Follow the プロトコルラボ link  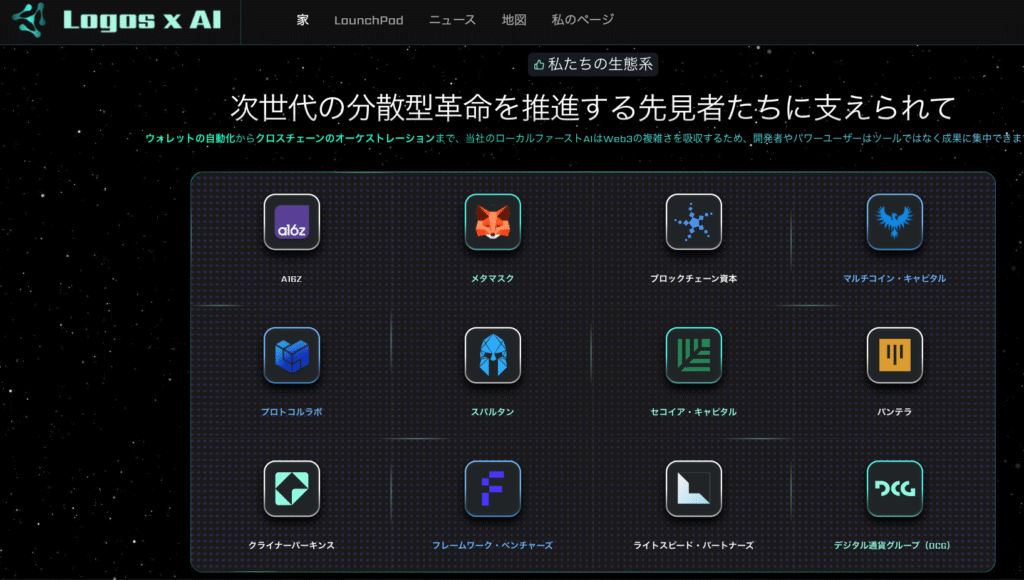point(291,411)
